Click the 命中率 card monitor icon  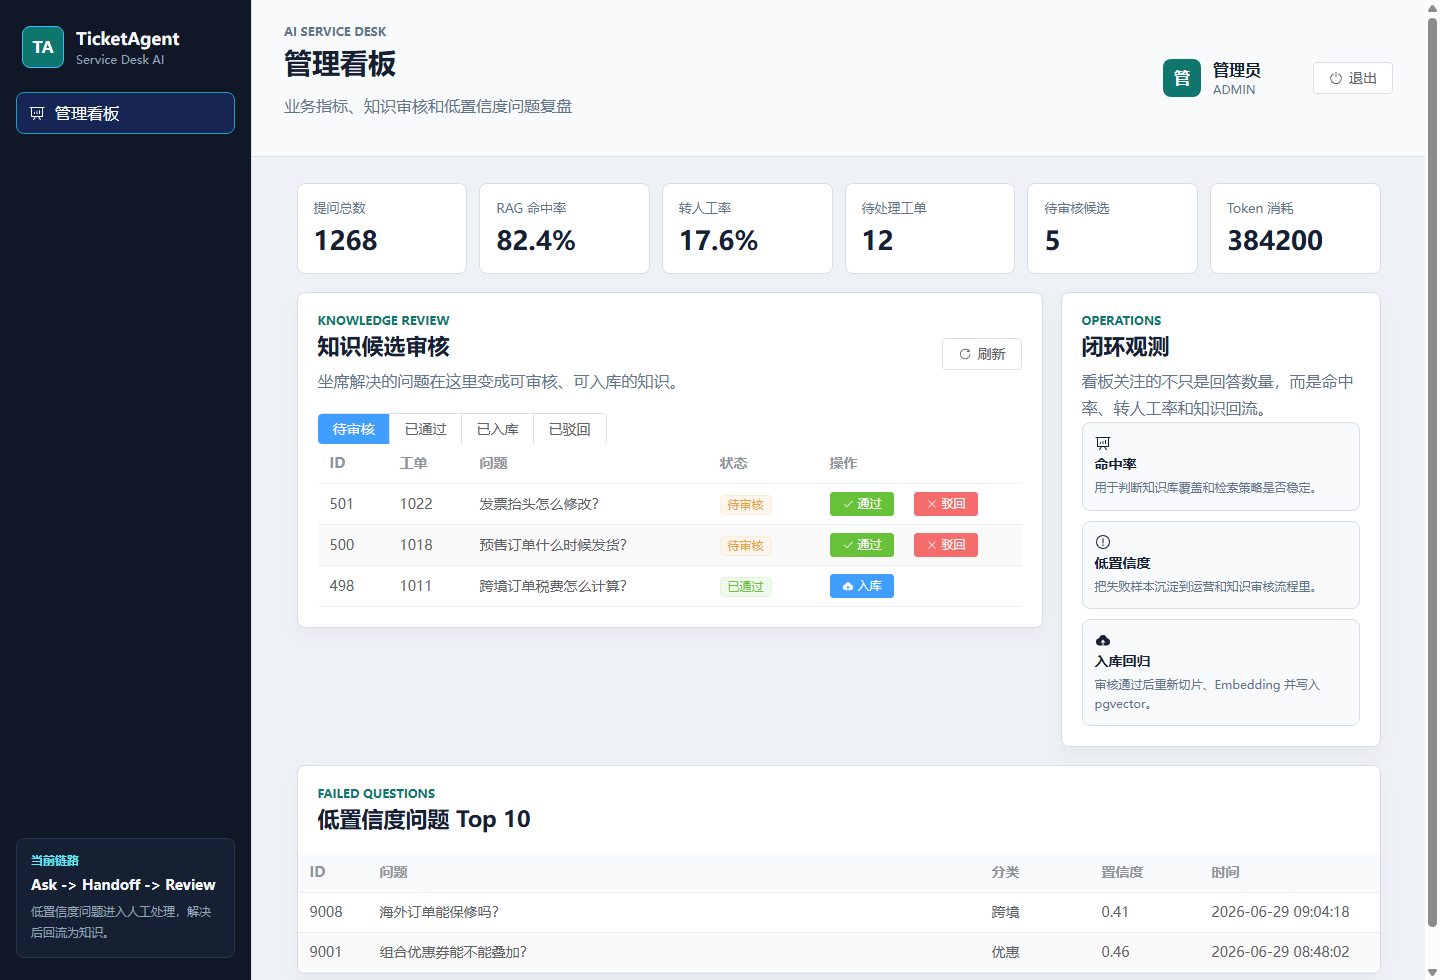[1103, 443]
